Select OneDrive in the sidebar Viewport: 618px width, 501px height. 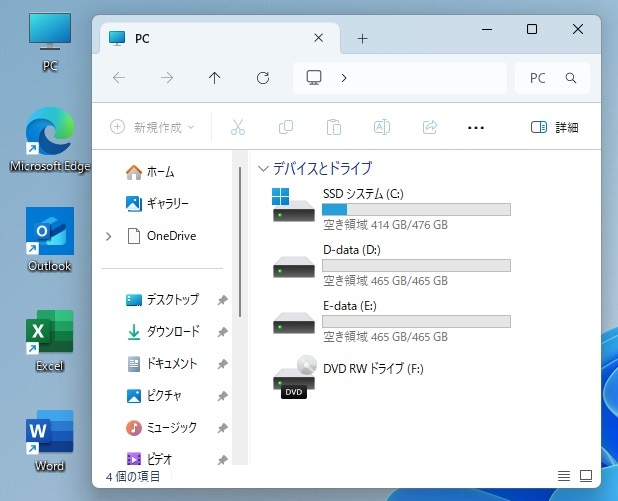coord(162,236)
